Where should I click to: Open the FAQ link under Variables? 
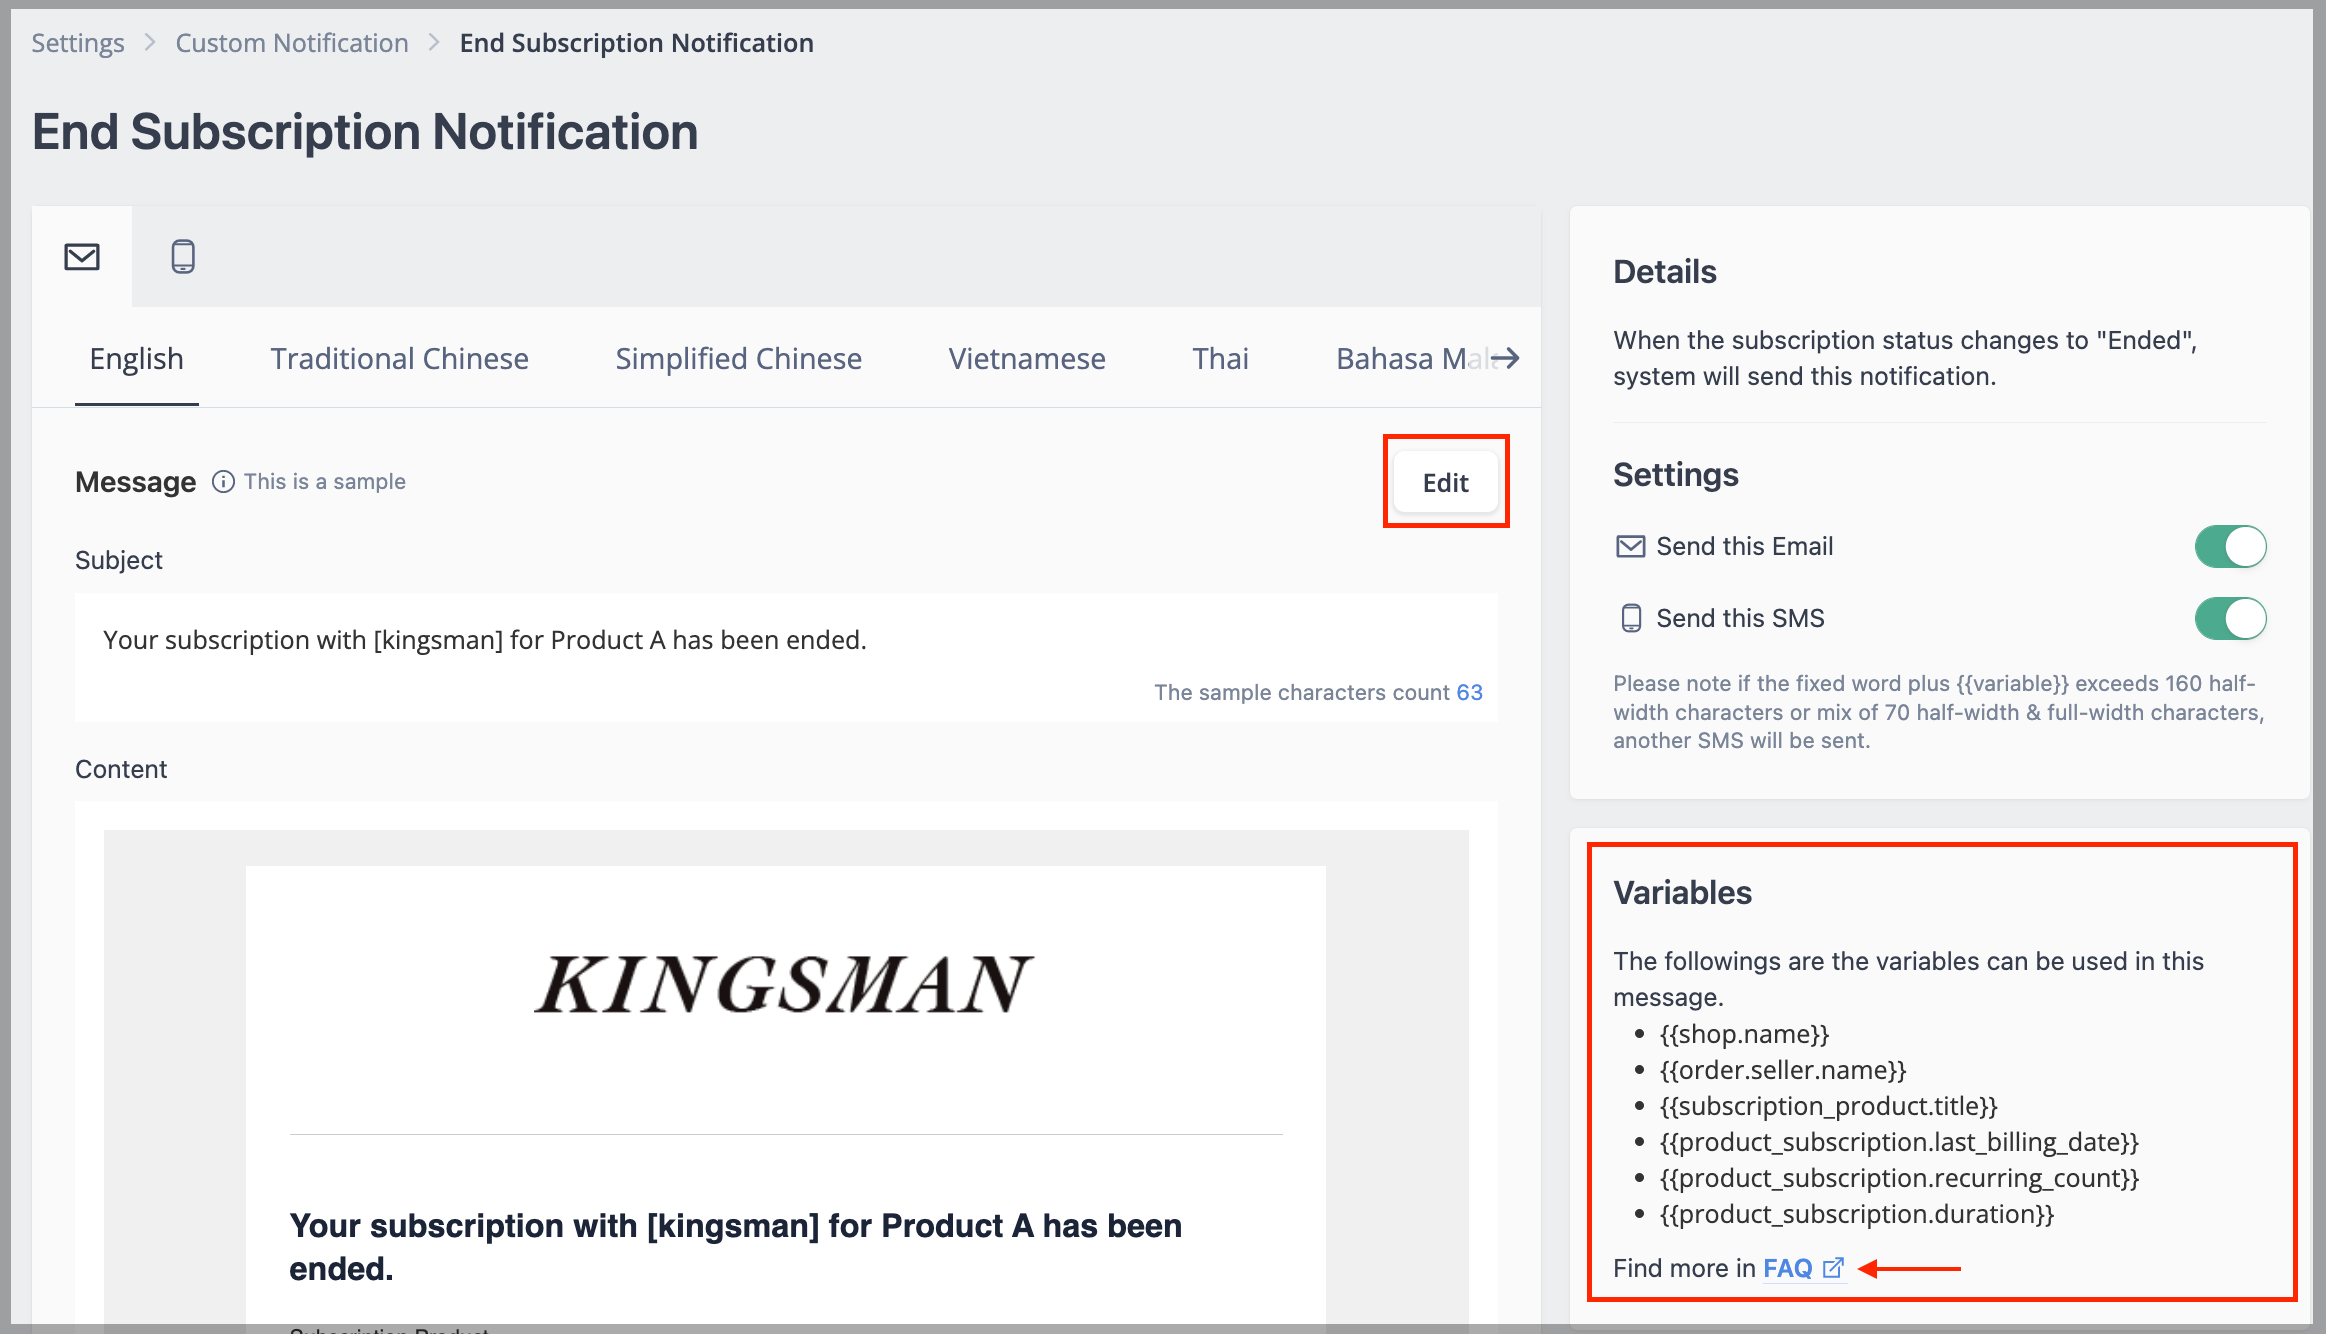point(1787,1268)
